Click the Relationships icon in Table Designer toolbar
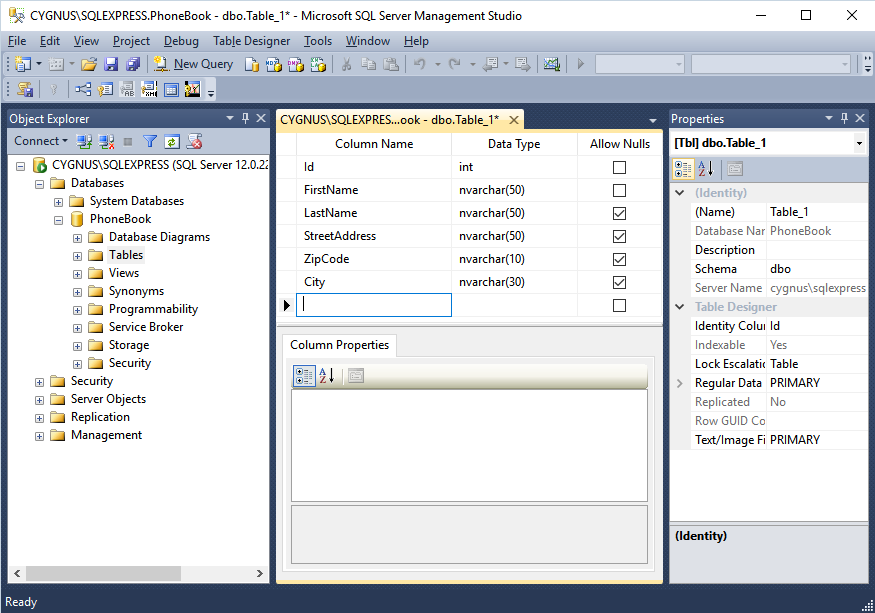The image size is (875, 613). (x=83, y=89)
